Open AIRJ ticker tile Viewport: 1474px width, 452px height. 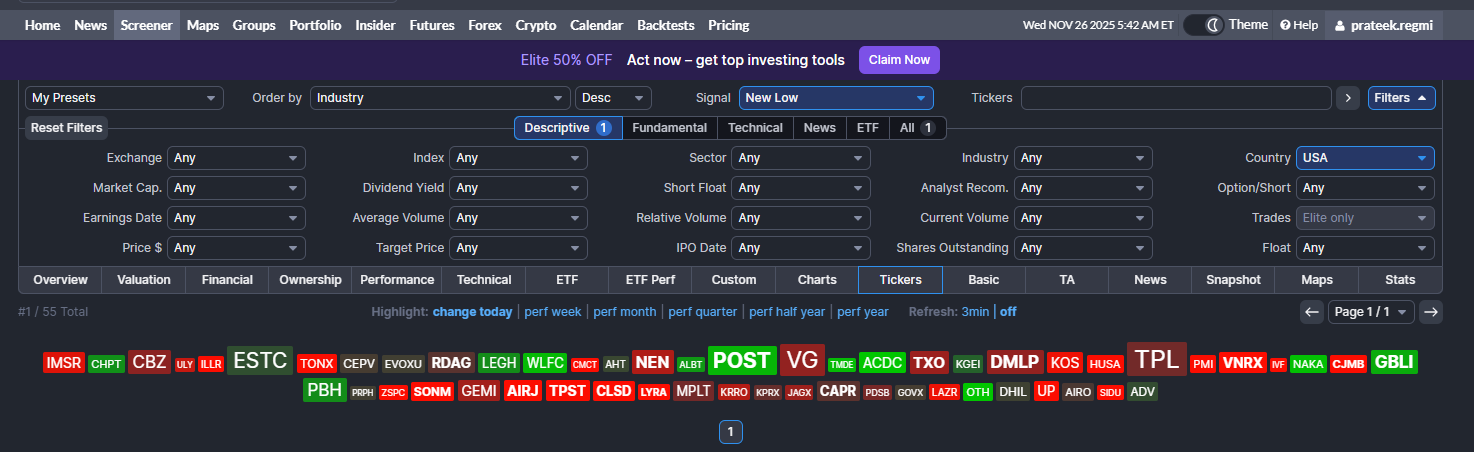coord(523,391)
